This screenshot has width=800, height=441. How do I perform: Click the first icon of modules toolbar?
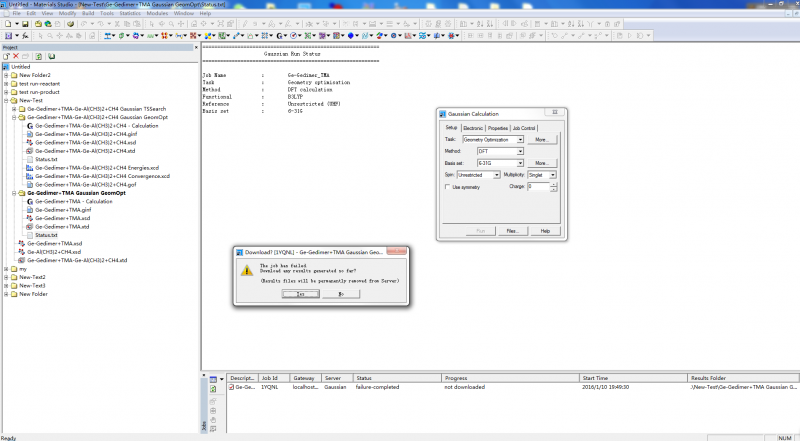click(108, 36)
